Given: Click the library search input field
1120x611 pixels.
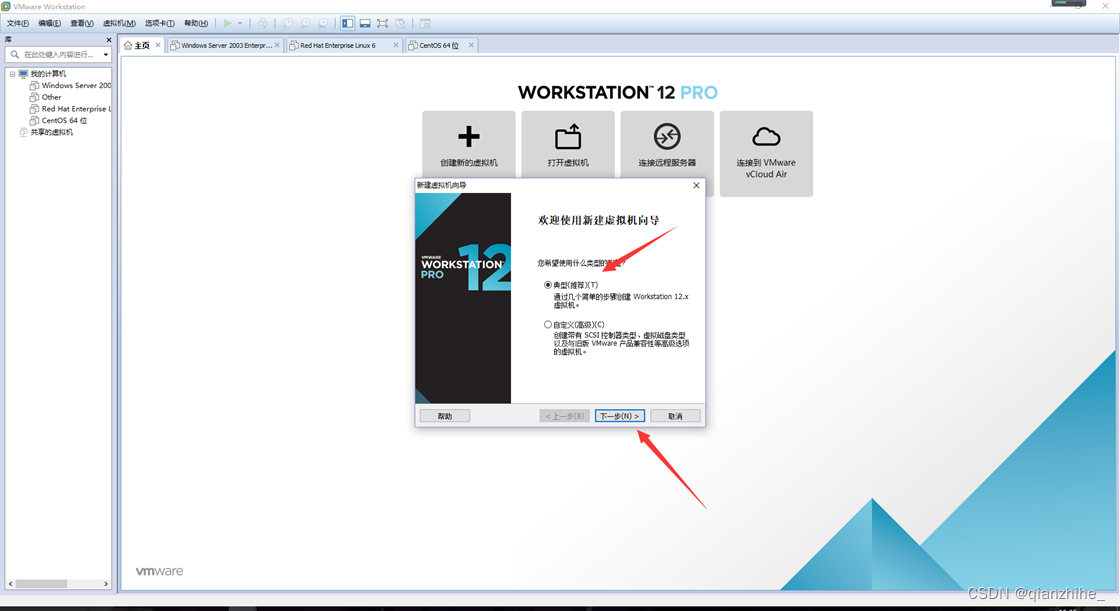Looking at the screenshot, I should coord(59,54).
